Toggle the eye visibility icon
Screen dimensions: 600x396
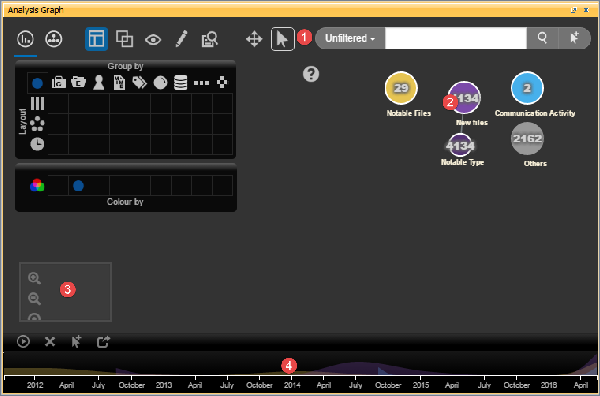(153, 39)
